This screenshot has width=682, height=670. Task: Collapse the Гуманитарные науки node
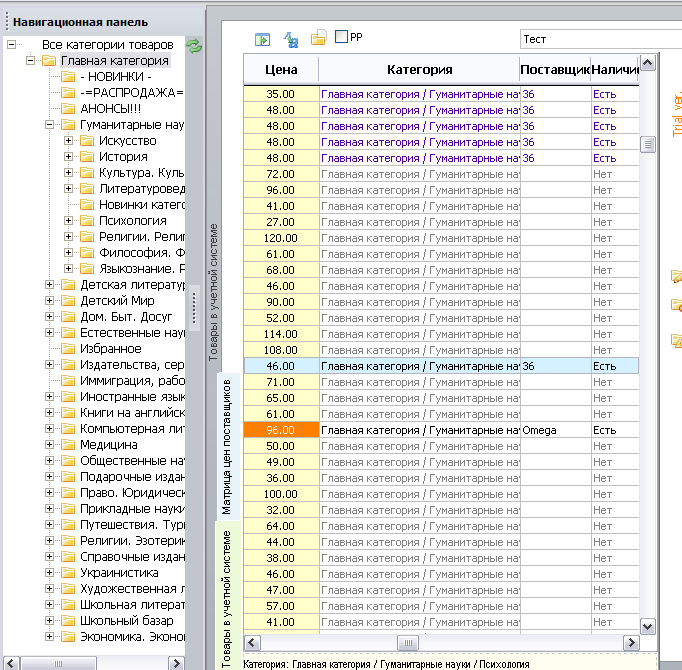point(50,125)
